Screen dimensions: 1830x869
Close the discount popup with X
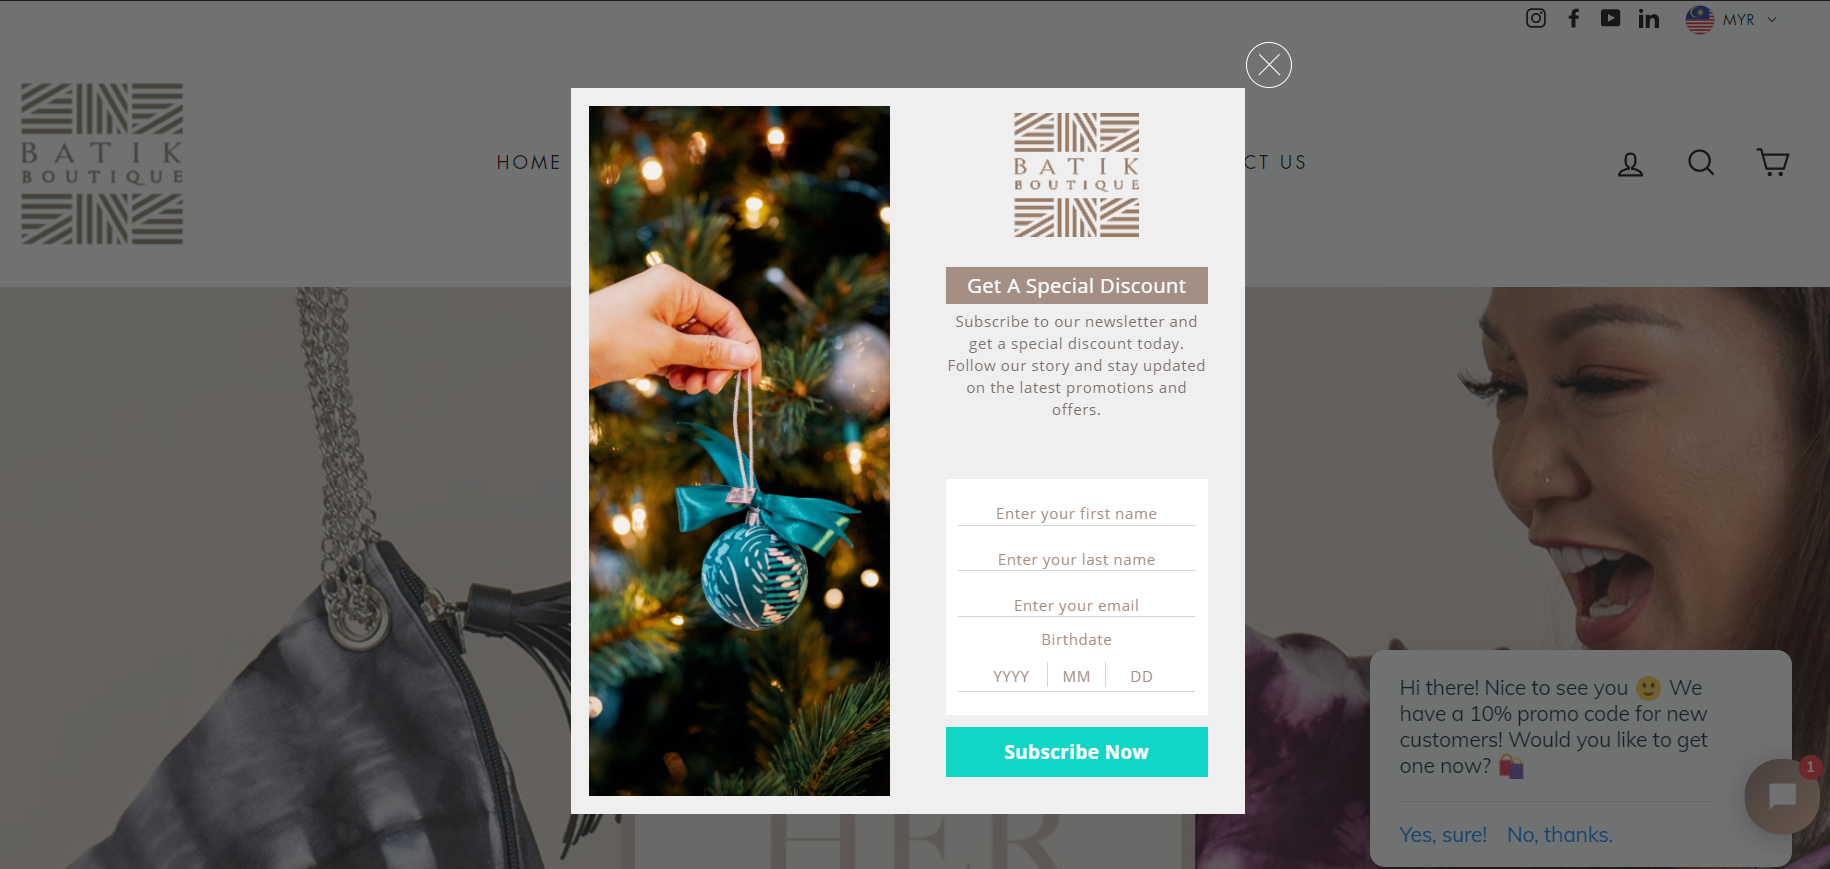1269,65
